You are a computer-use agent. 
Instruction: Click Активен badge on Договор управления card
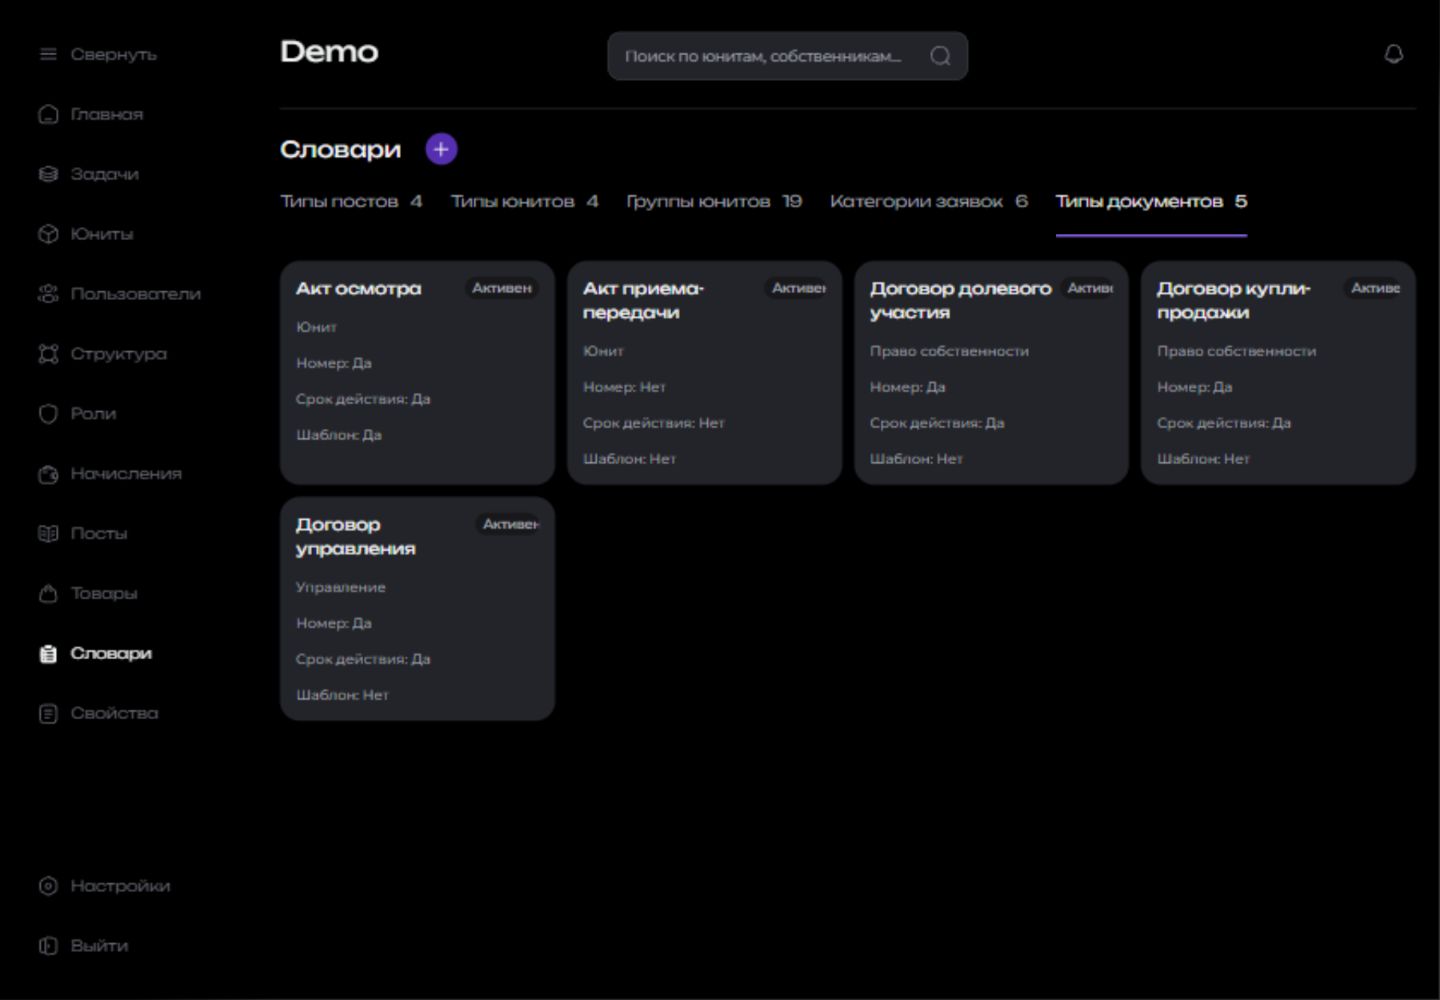point(509,524)
